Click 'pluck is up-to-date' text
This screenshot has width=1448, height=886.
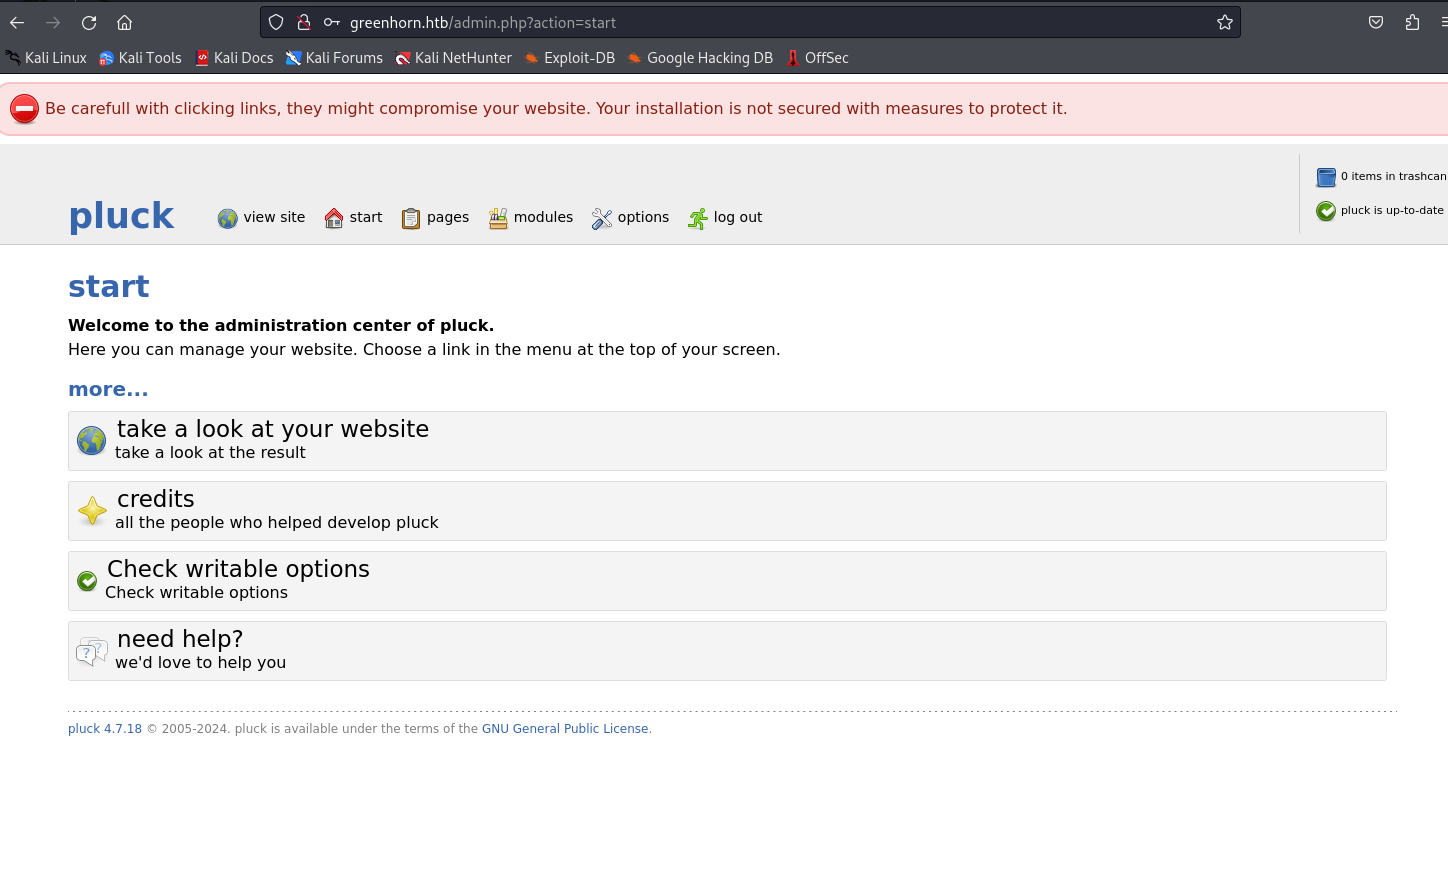point(1392,210)
